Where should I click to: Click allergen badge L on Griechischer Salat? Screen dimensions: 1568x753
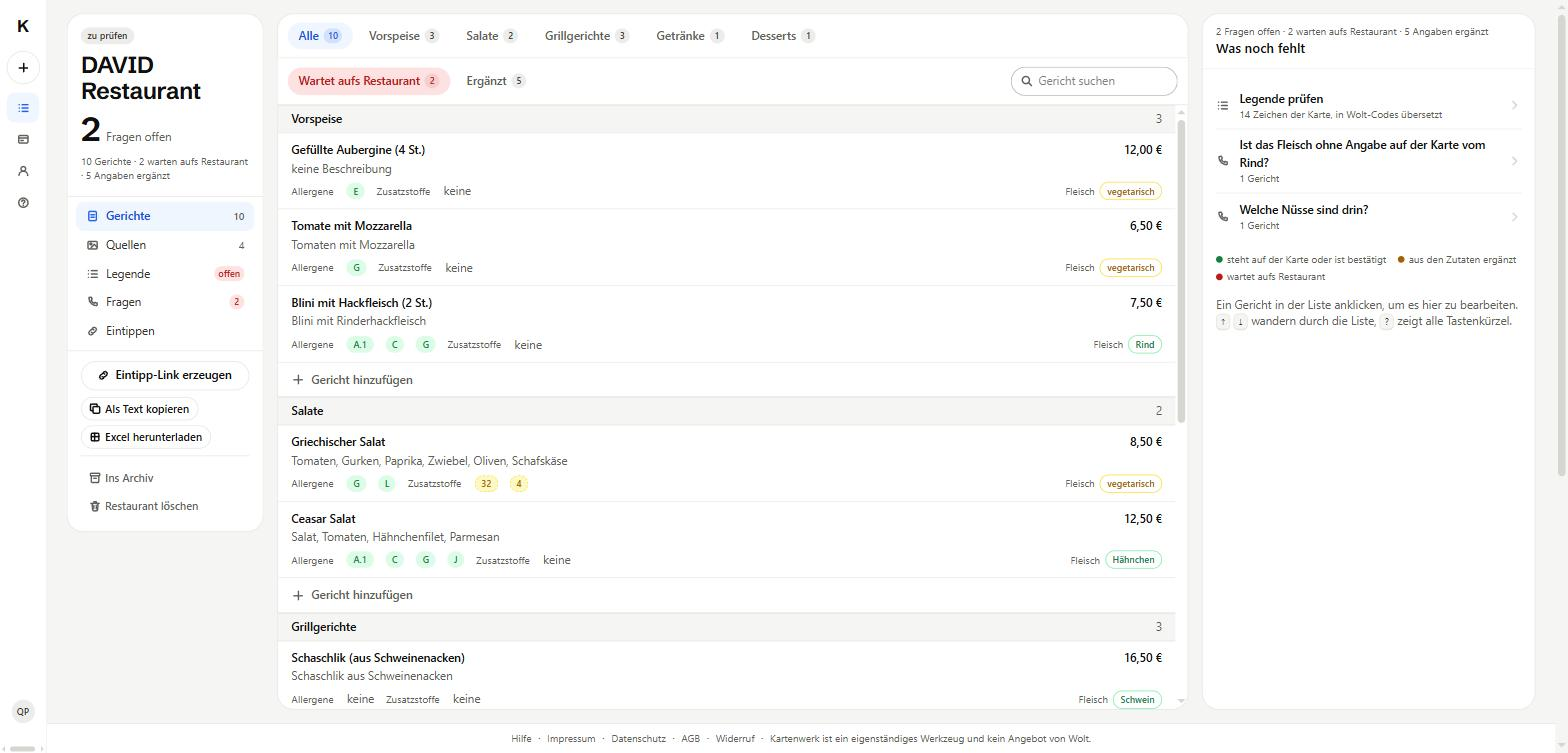(x=387, y=484)
